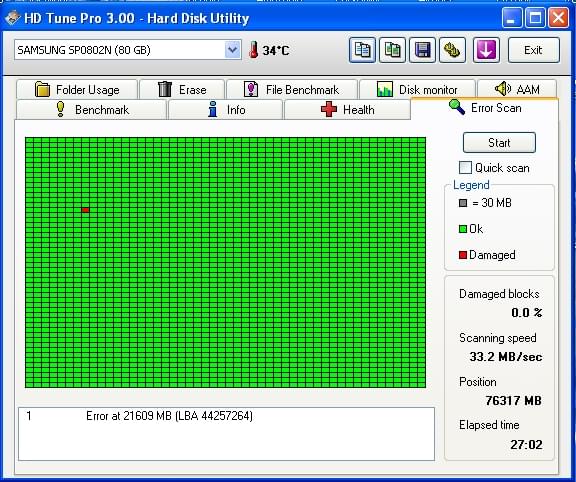The width and height of the screenshot is (576, 482).
Task: Start the error scan
Action: pos(499,143)
